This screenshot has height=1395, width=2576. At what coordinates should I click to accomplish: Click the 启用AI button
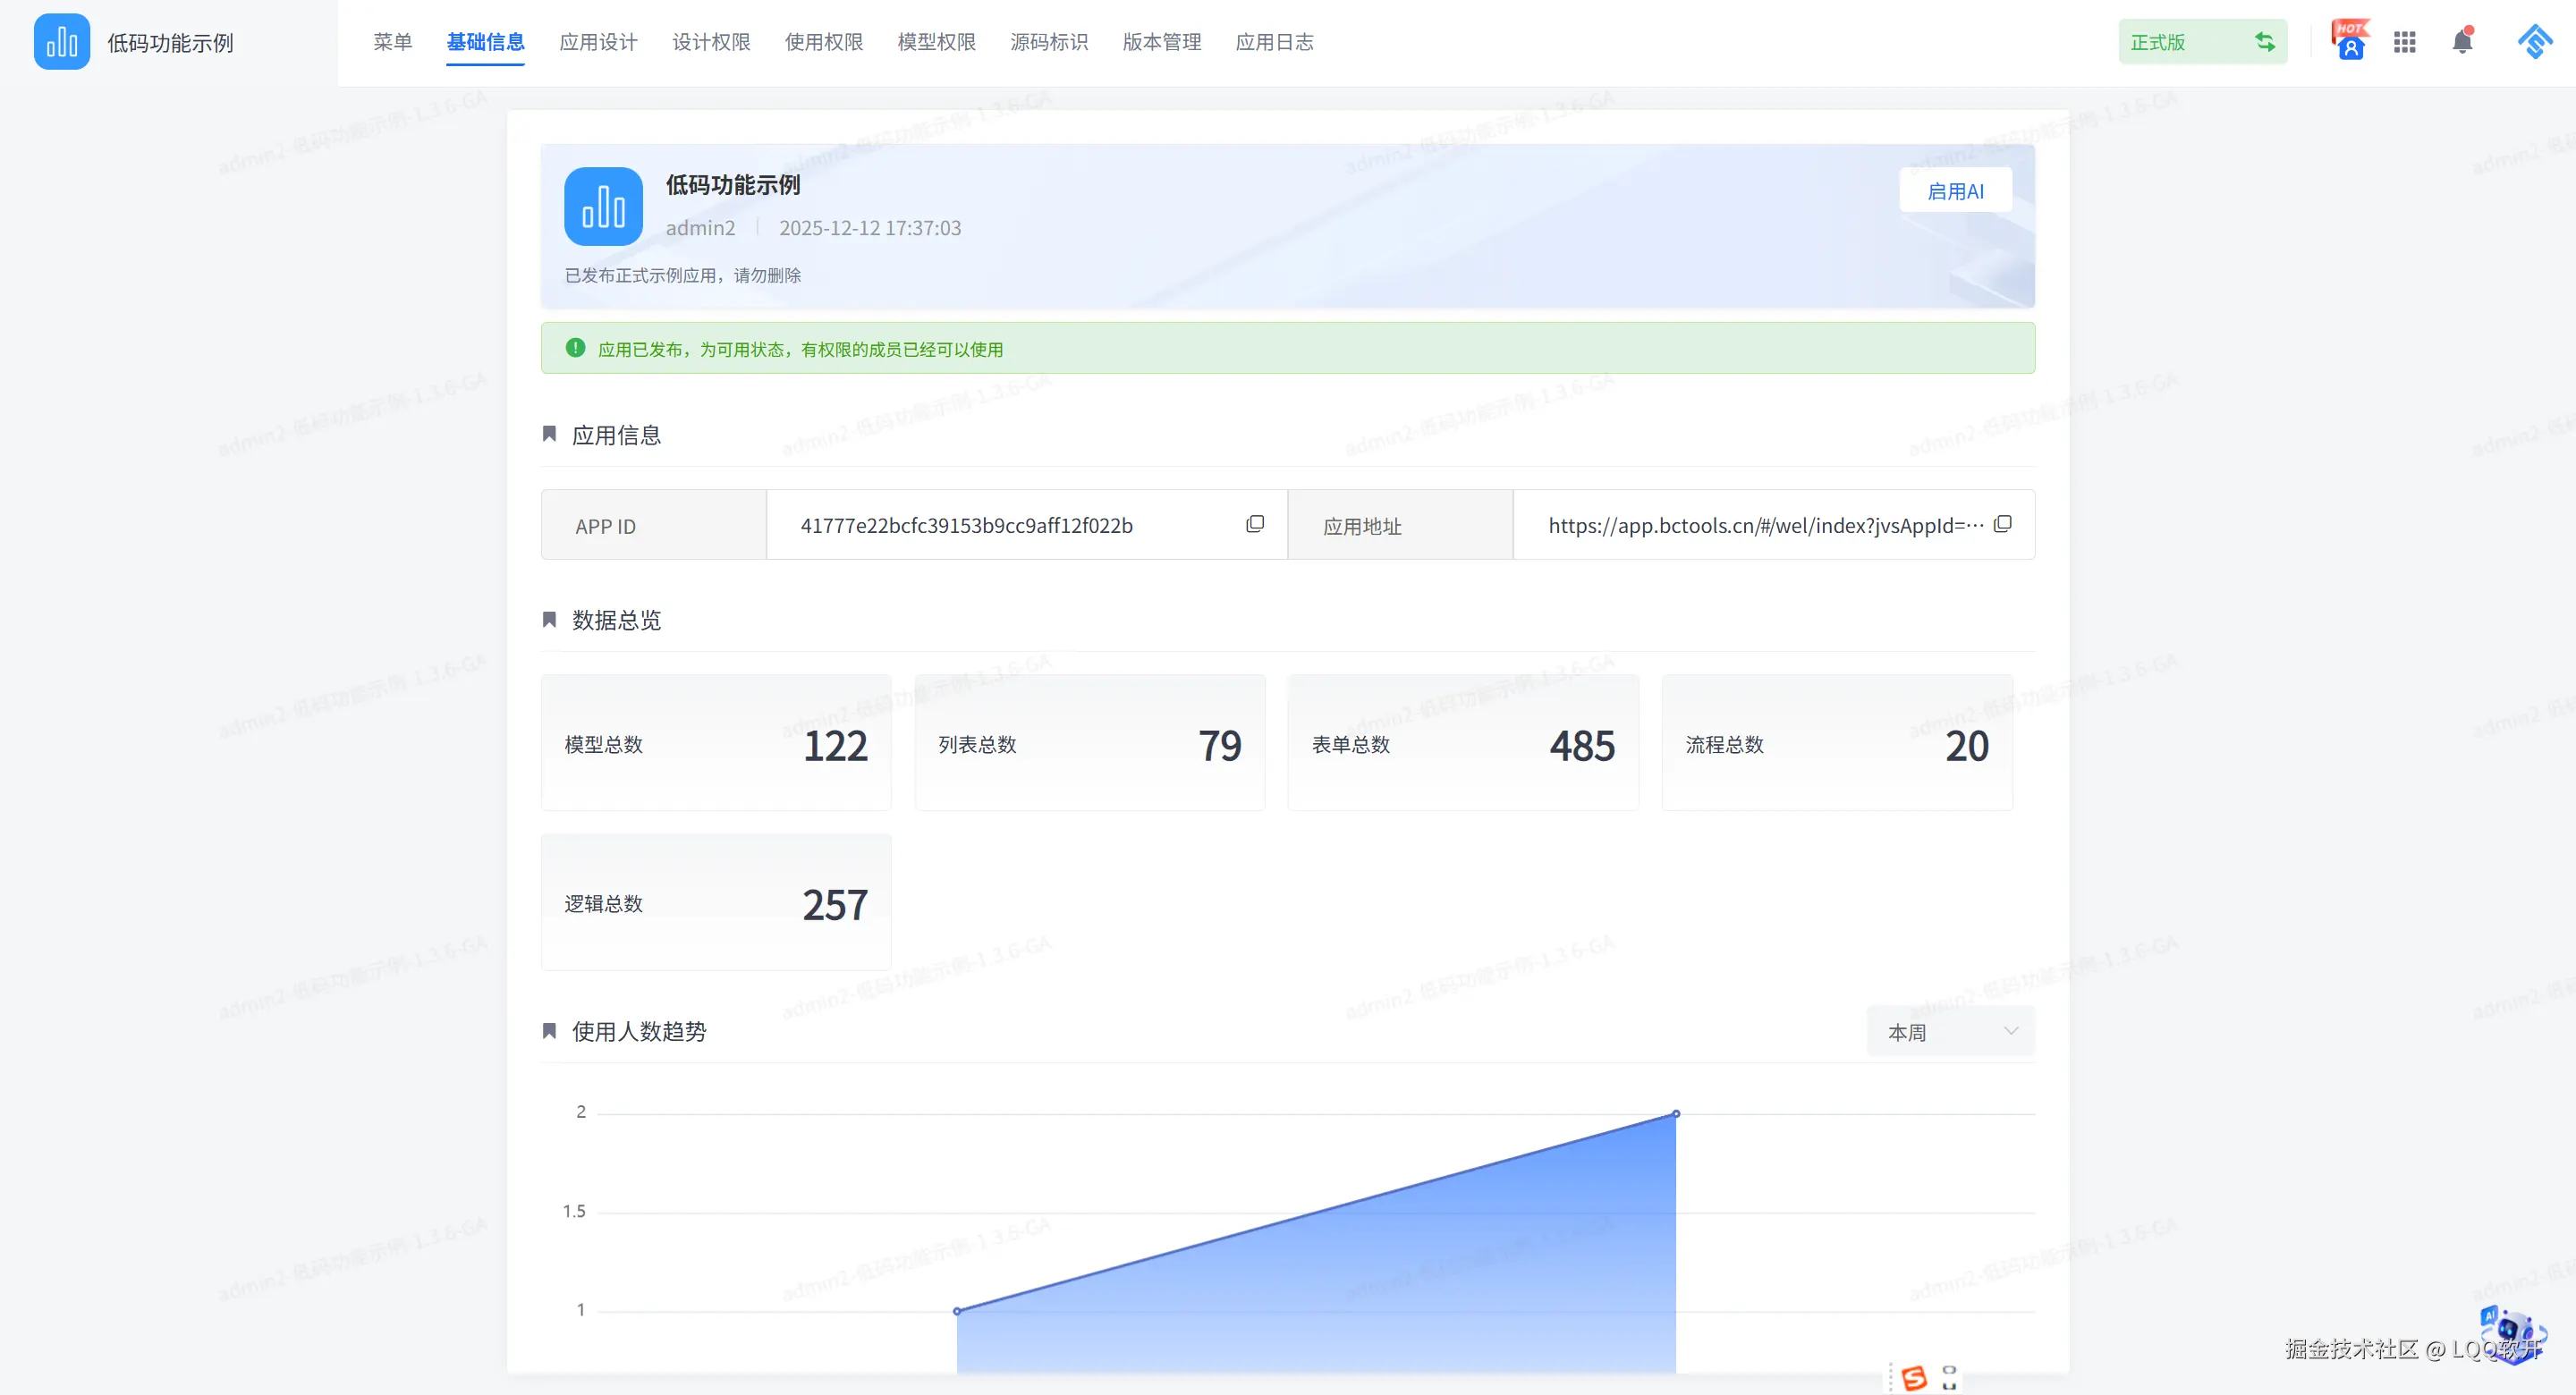(1955, 191)
